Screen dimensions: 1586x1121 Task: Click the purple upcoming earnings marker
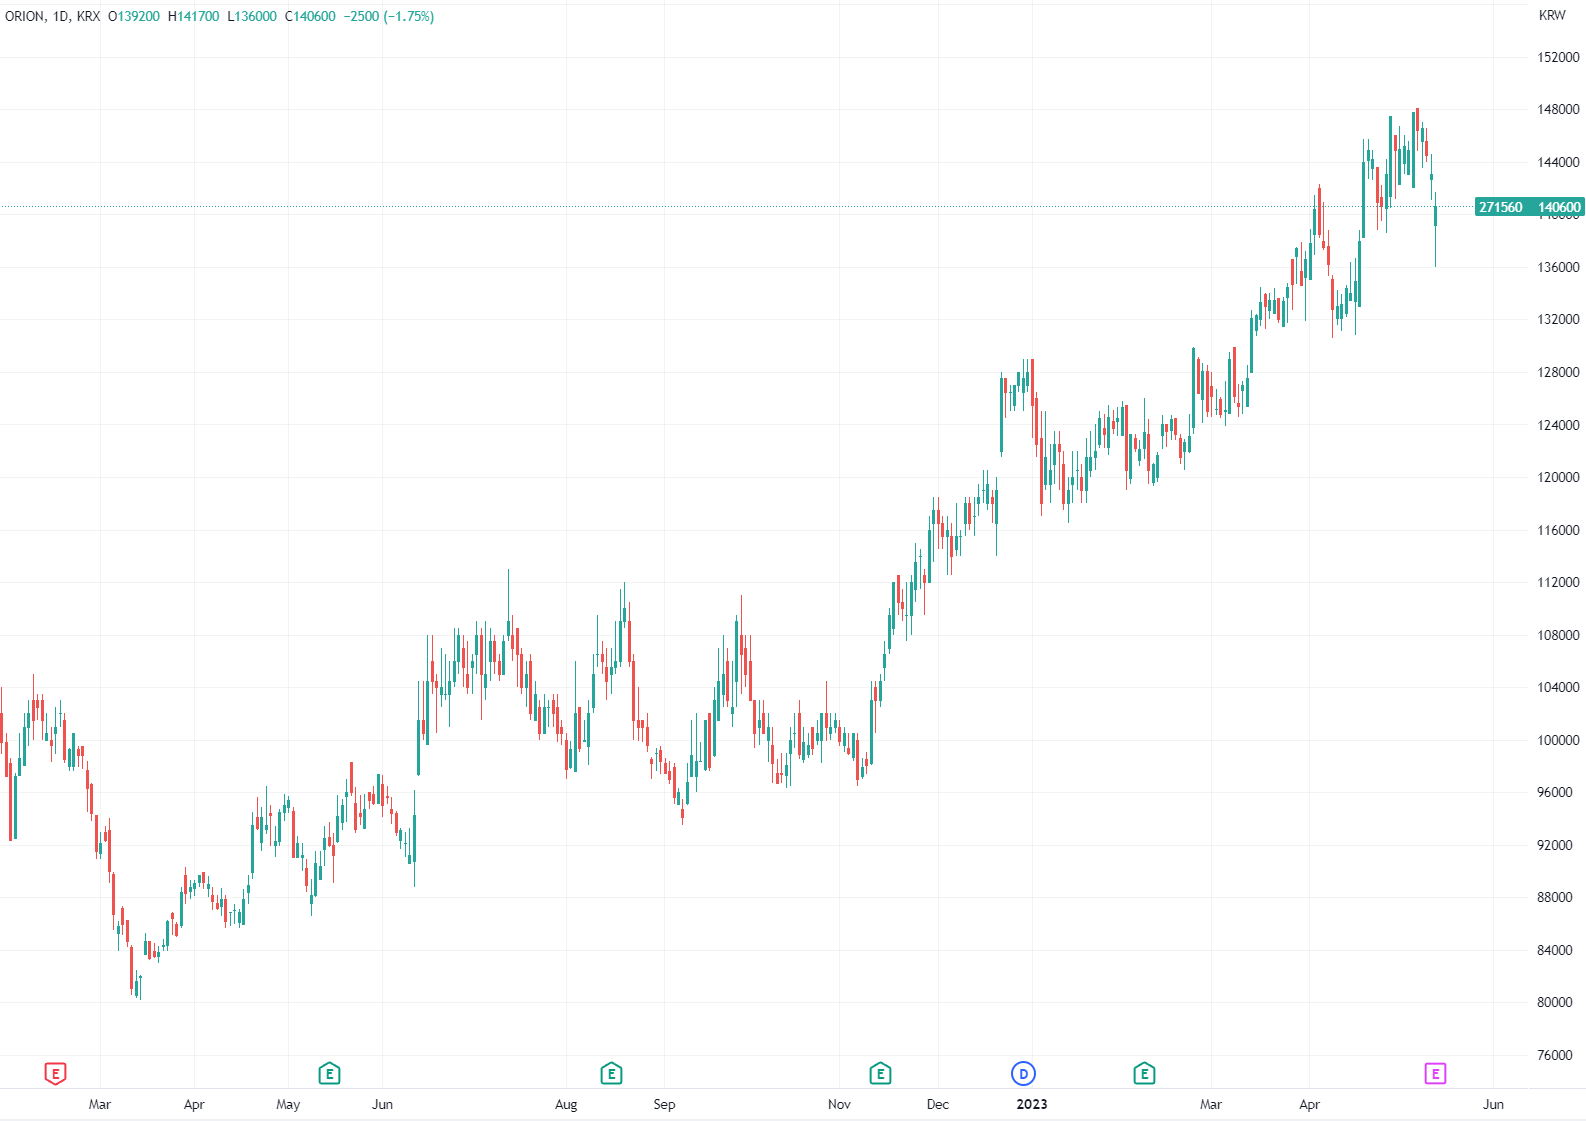1435,1074
